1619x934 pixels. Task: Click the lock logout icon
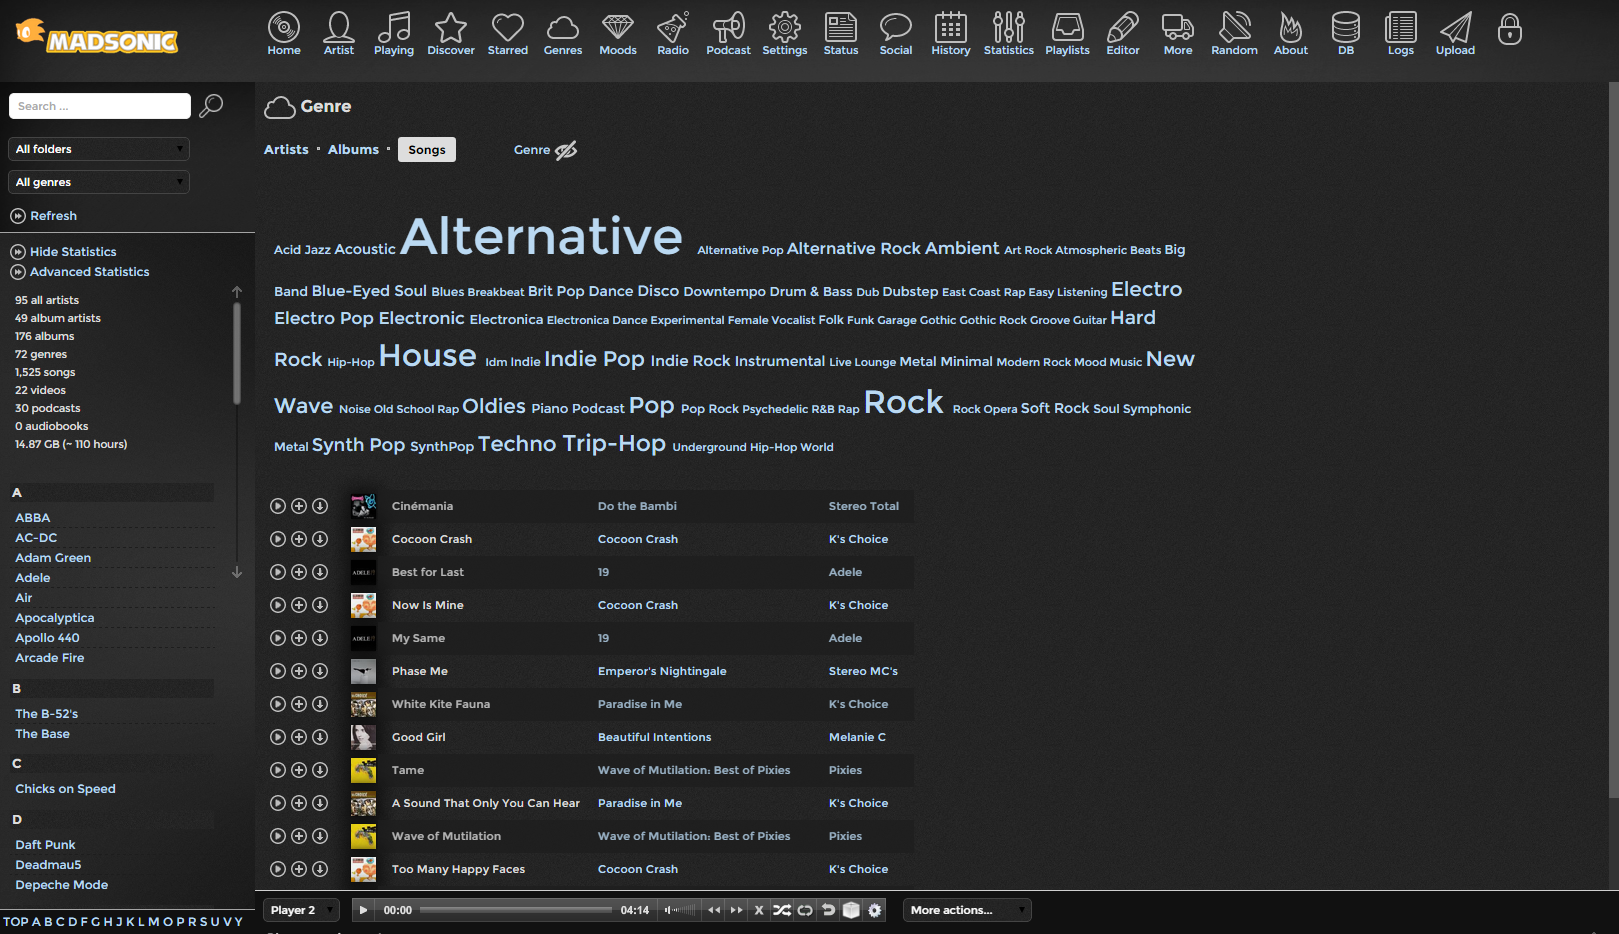click(1510, 29)
